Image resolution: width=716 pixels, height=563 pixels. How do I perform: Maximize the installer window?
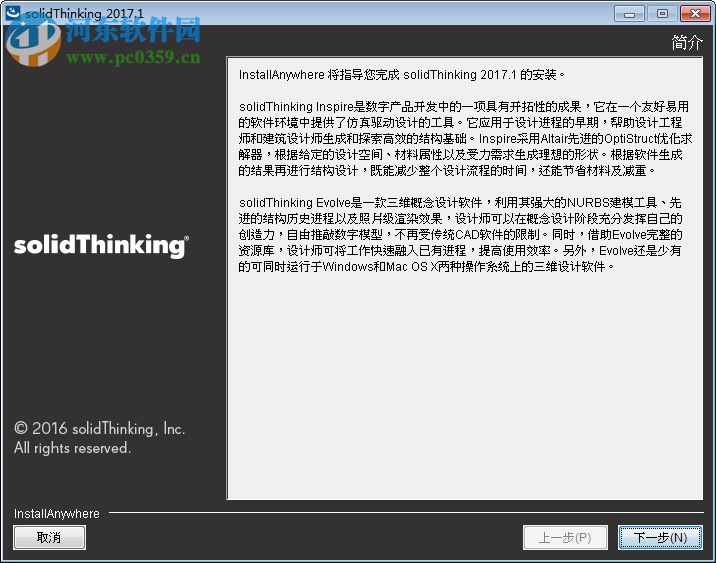tap(662, 14)
